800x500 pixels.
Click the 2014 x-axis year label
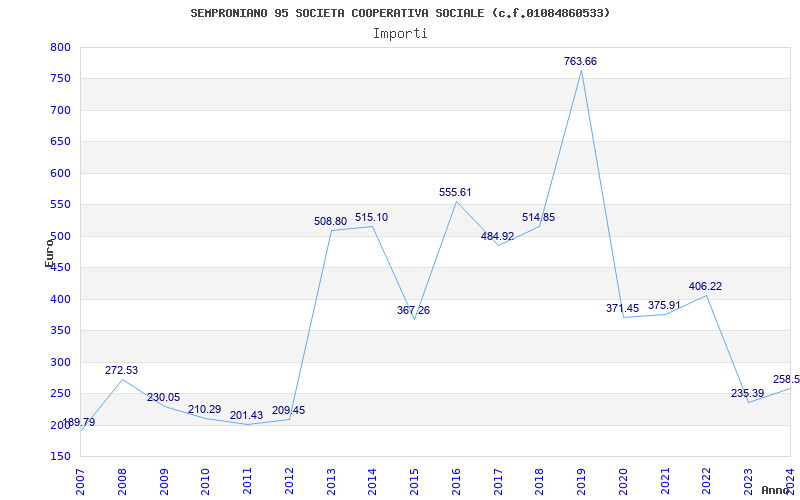coord(373,482)
